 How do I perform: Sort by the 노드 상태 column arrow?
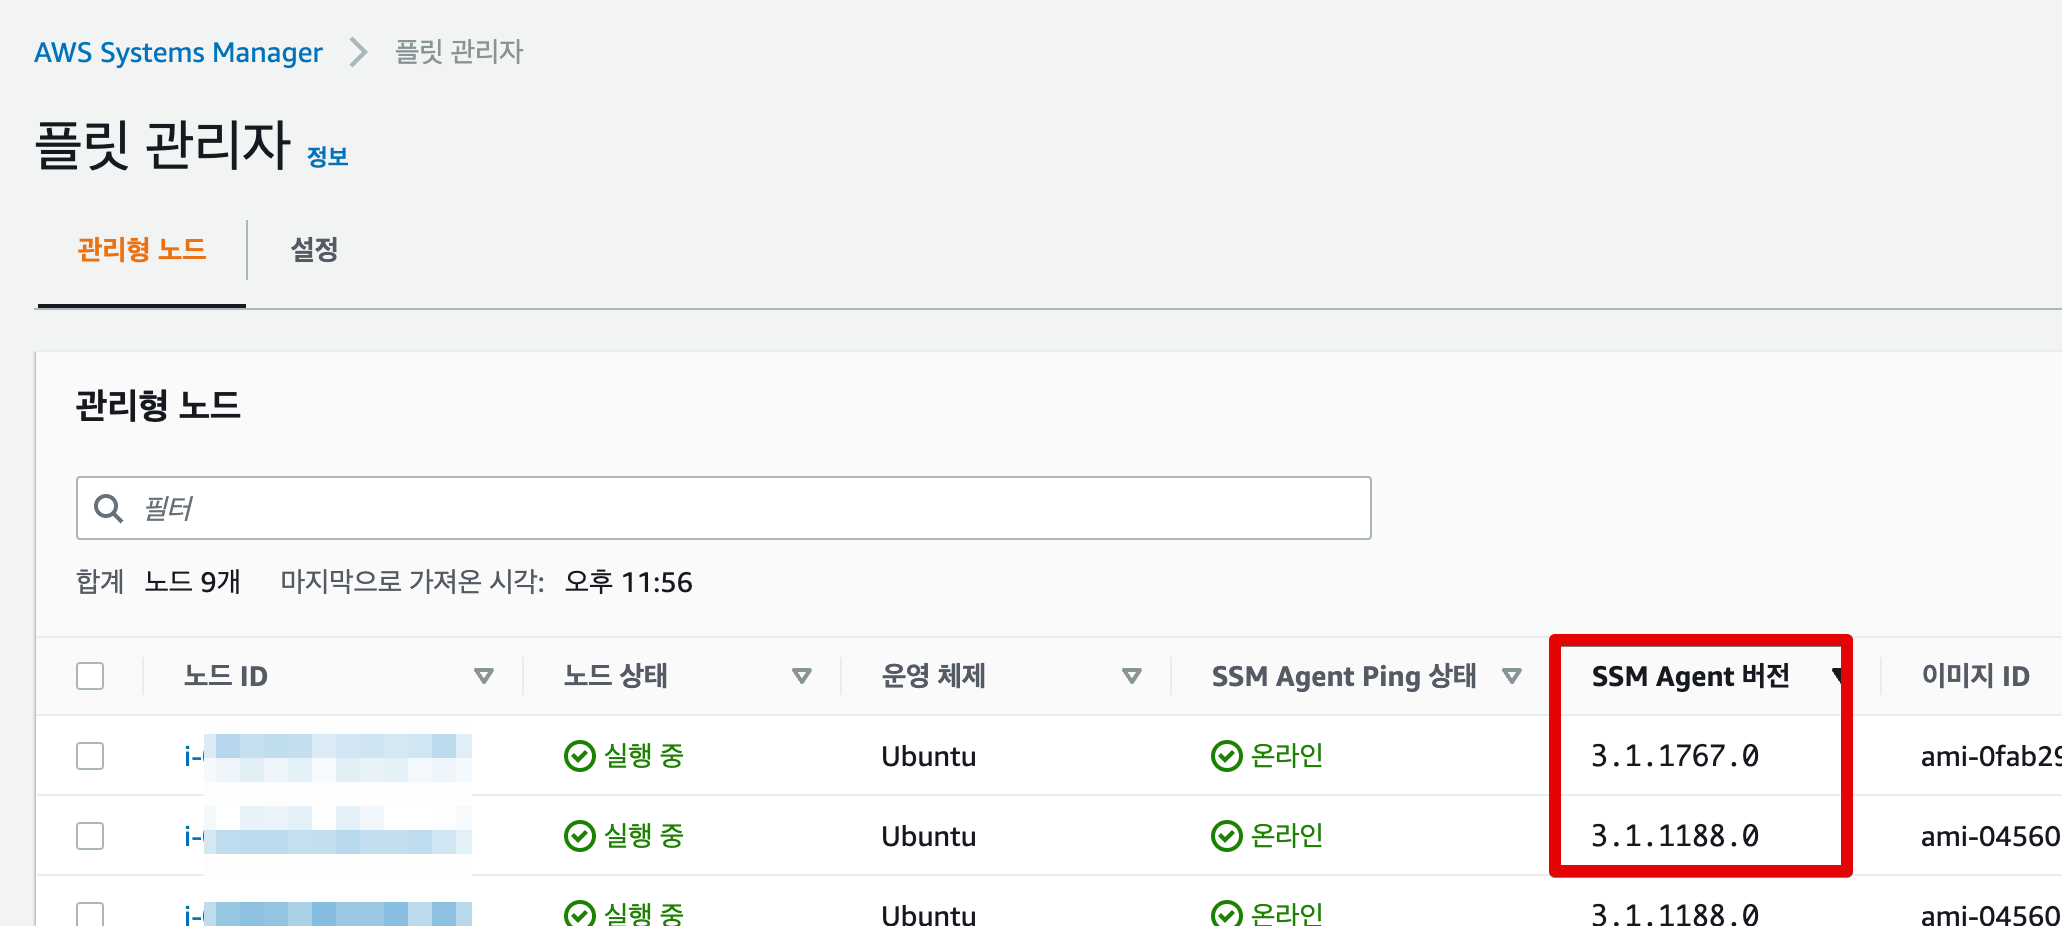802,677
